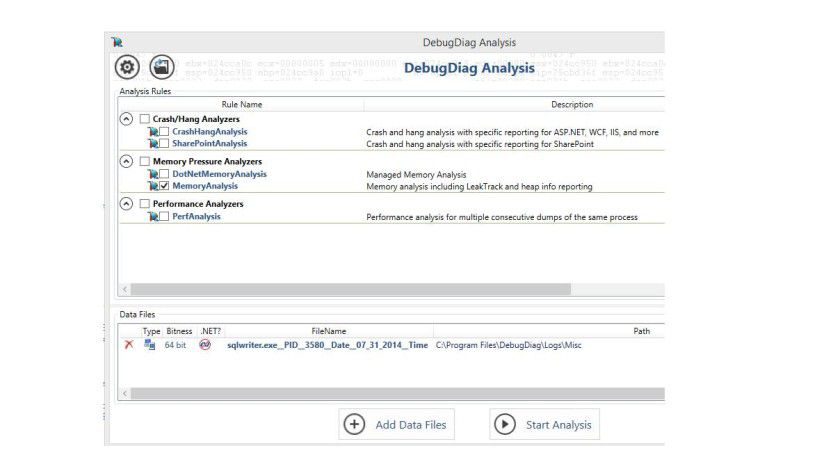This screenshot has height=473, width=840.
Task: Enable the CrashHangAnalysis rule checkbox
Action: pos(164,131)
